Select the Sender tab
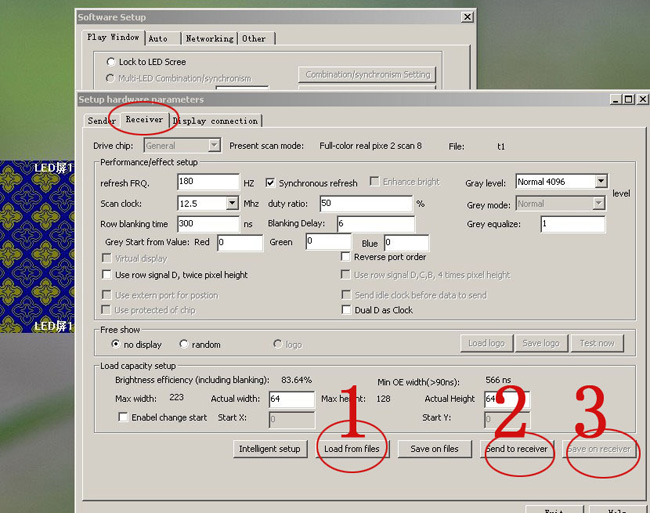The width and height of the screenshot is (650, 513). (x=101, y=120)
